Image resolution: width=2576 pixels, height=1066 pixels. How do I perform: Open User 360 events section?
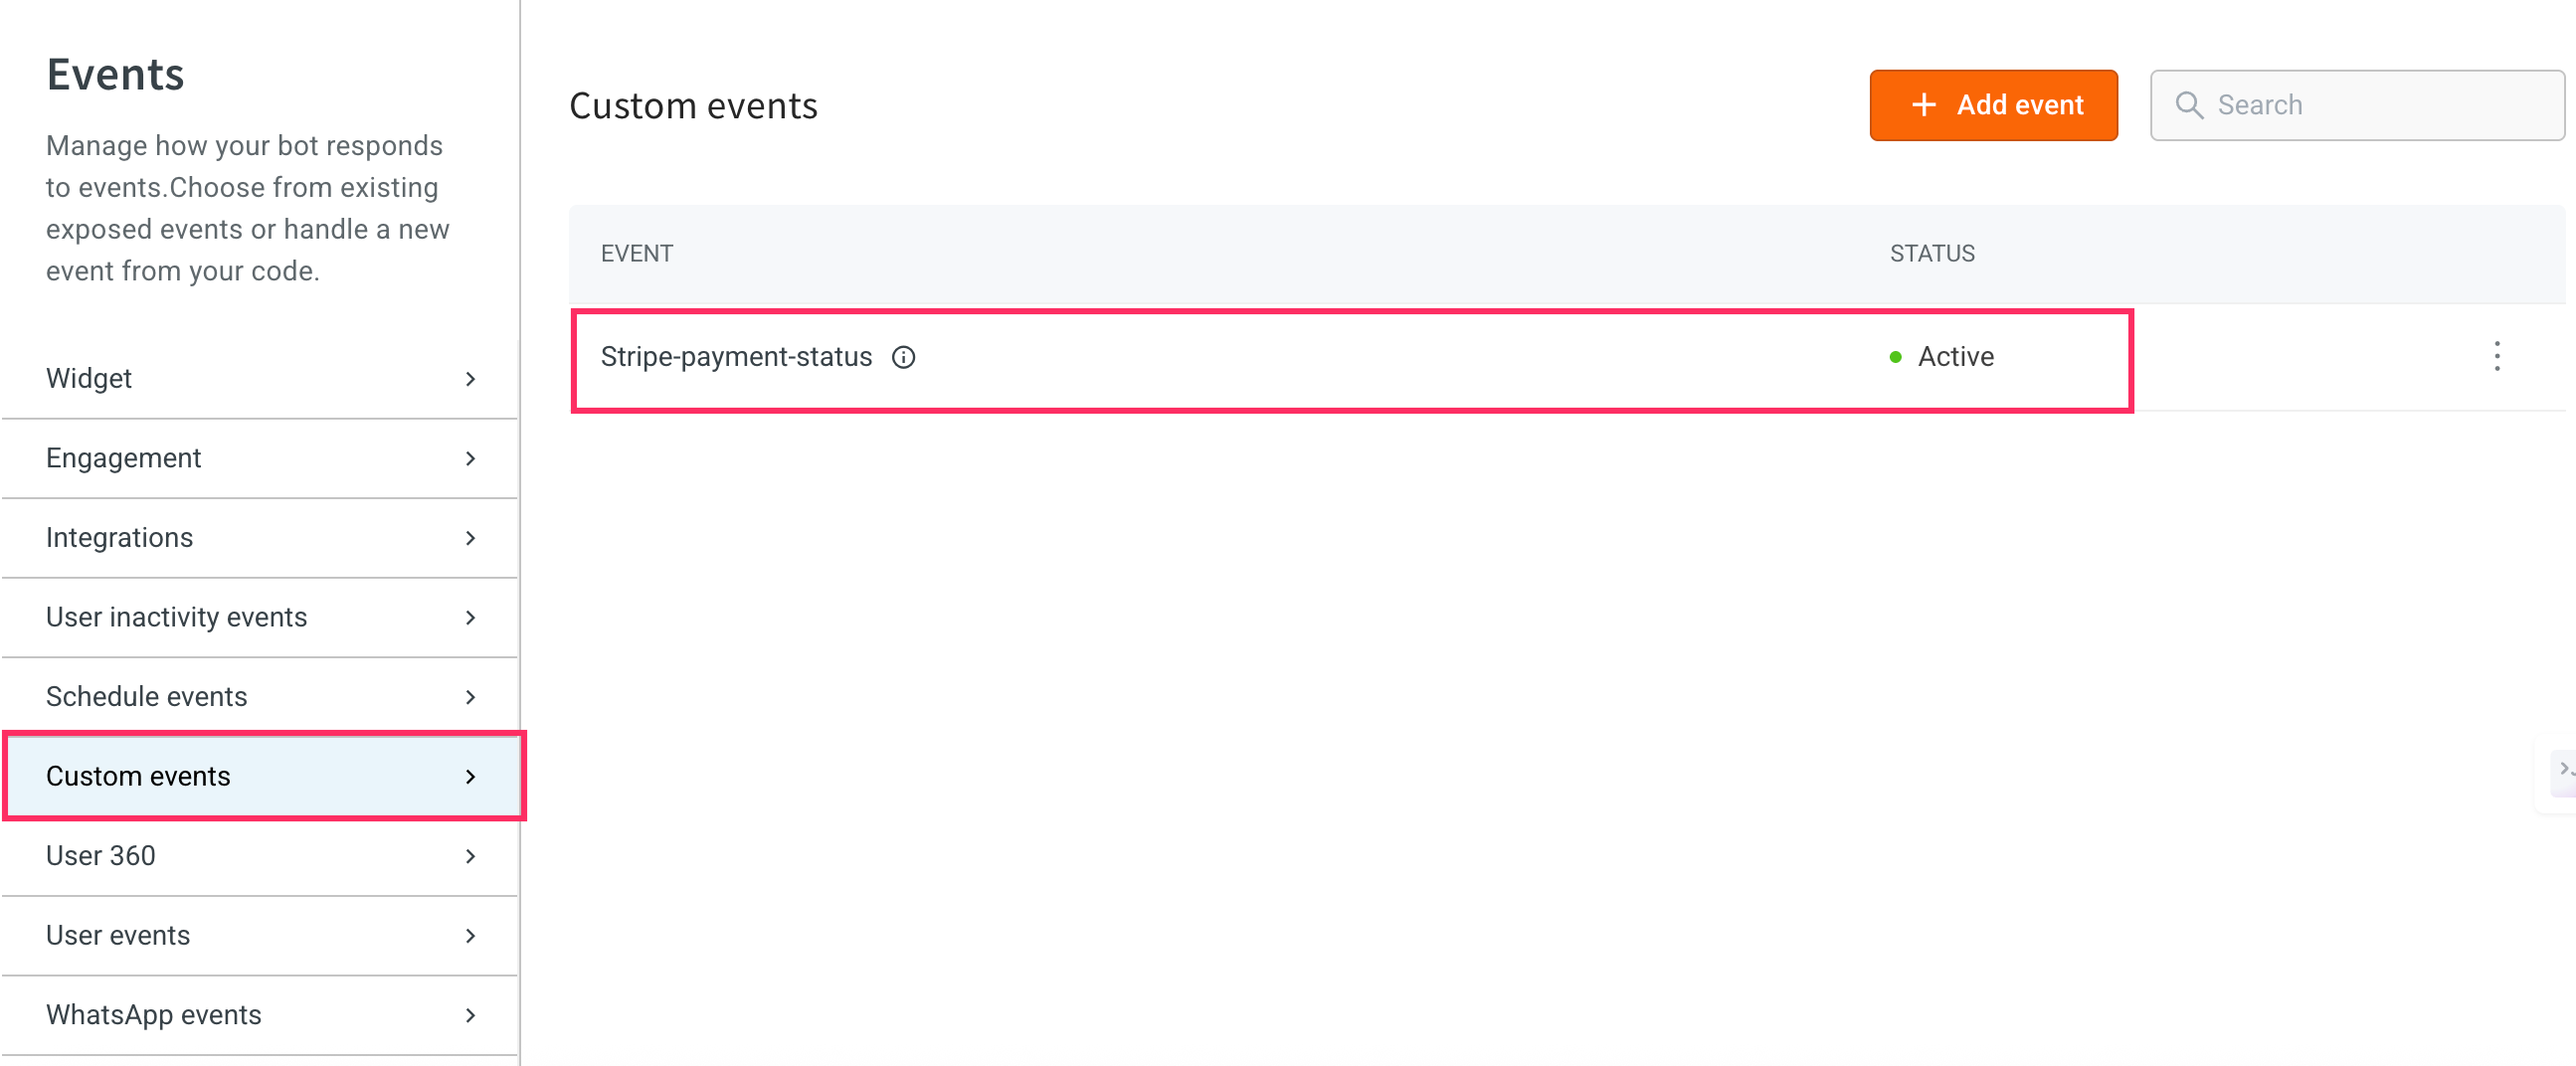[x=101, y=855]
